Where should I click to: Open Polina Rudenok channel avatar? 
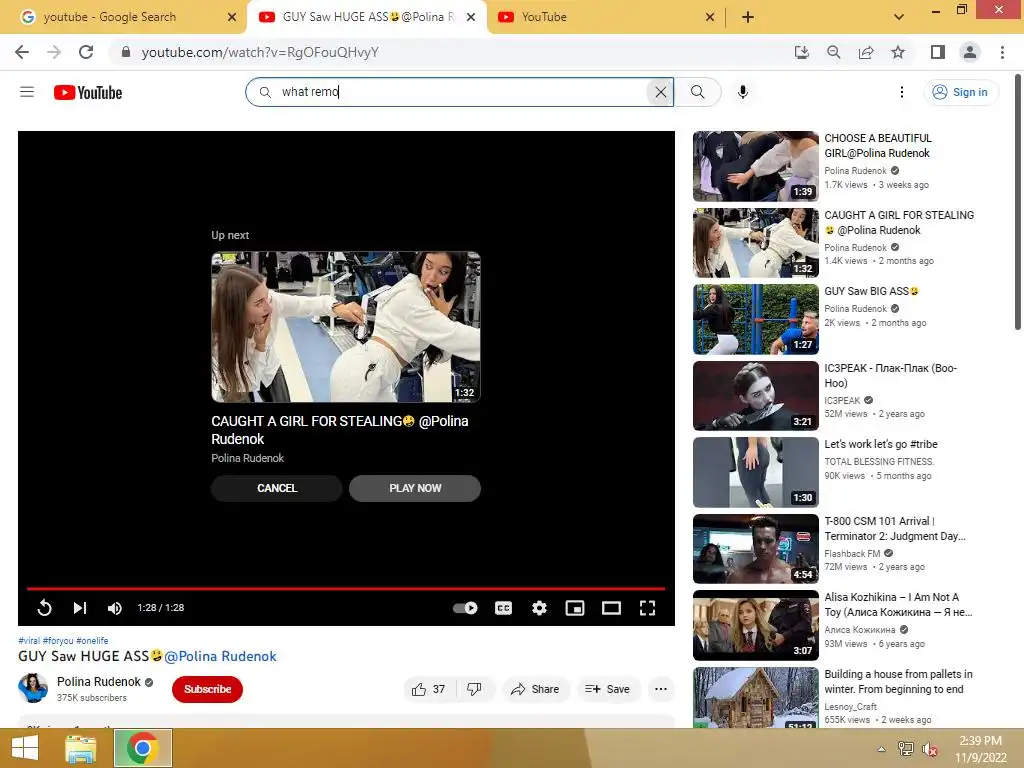coord(33,688)
